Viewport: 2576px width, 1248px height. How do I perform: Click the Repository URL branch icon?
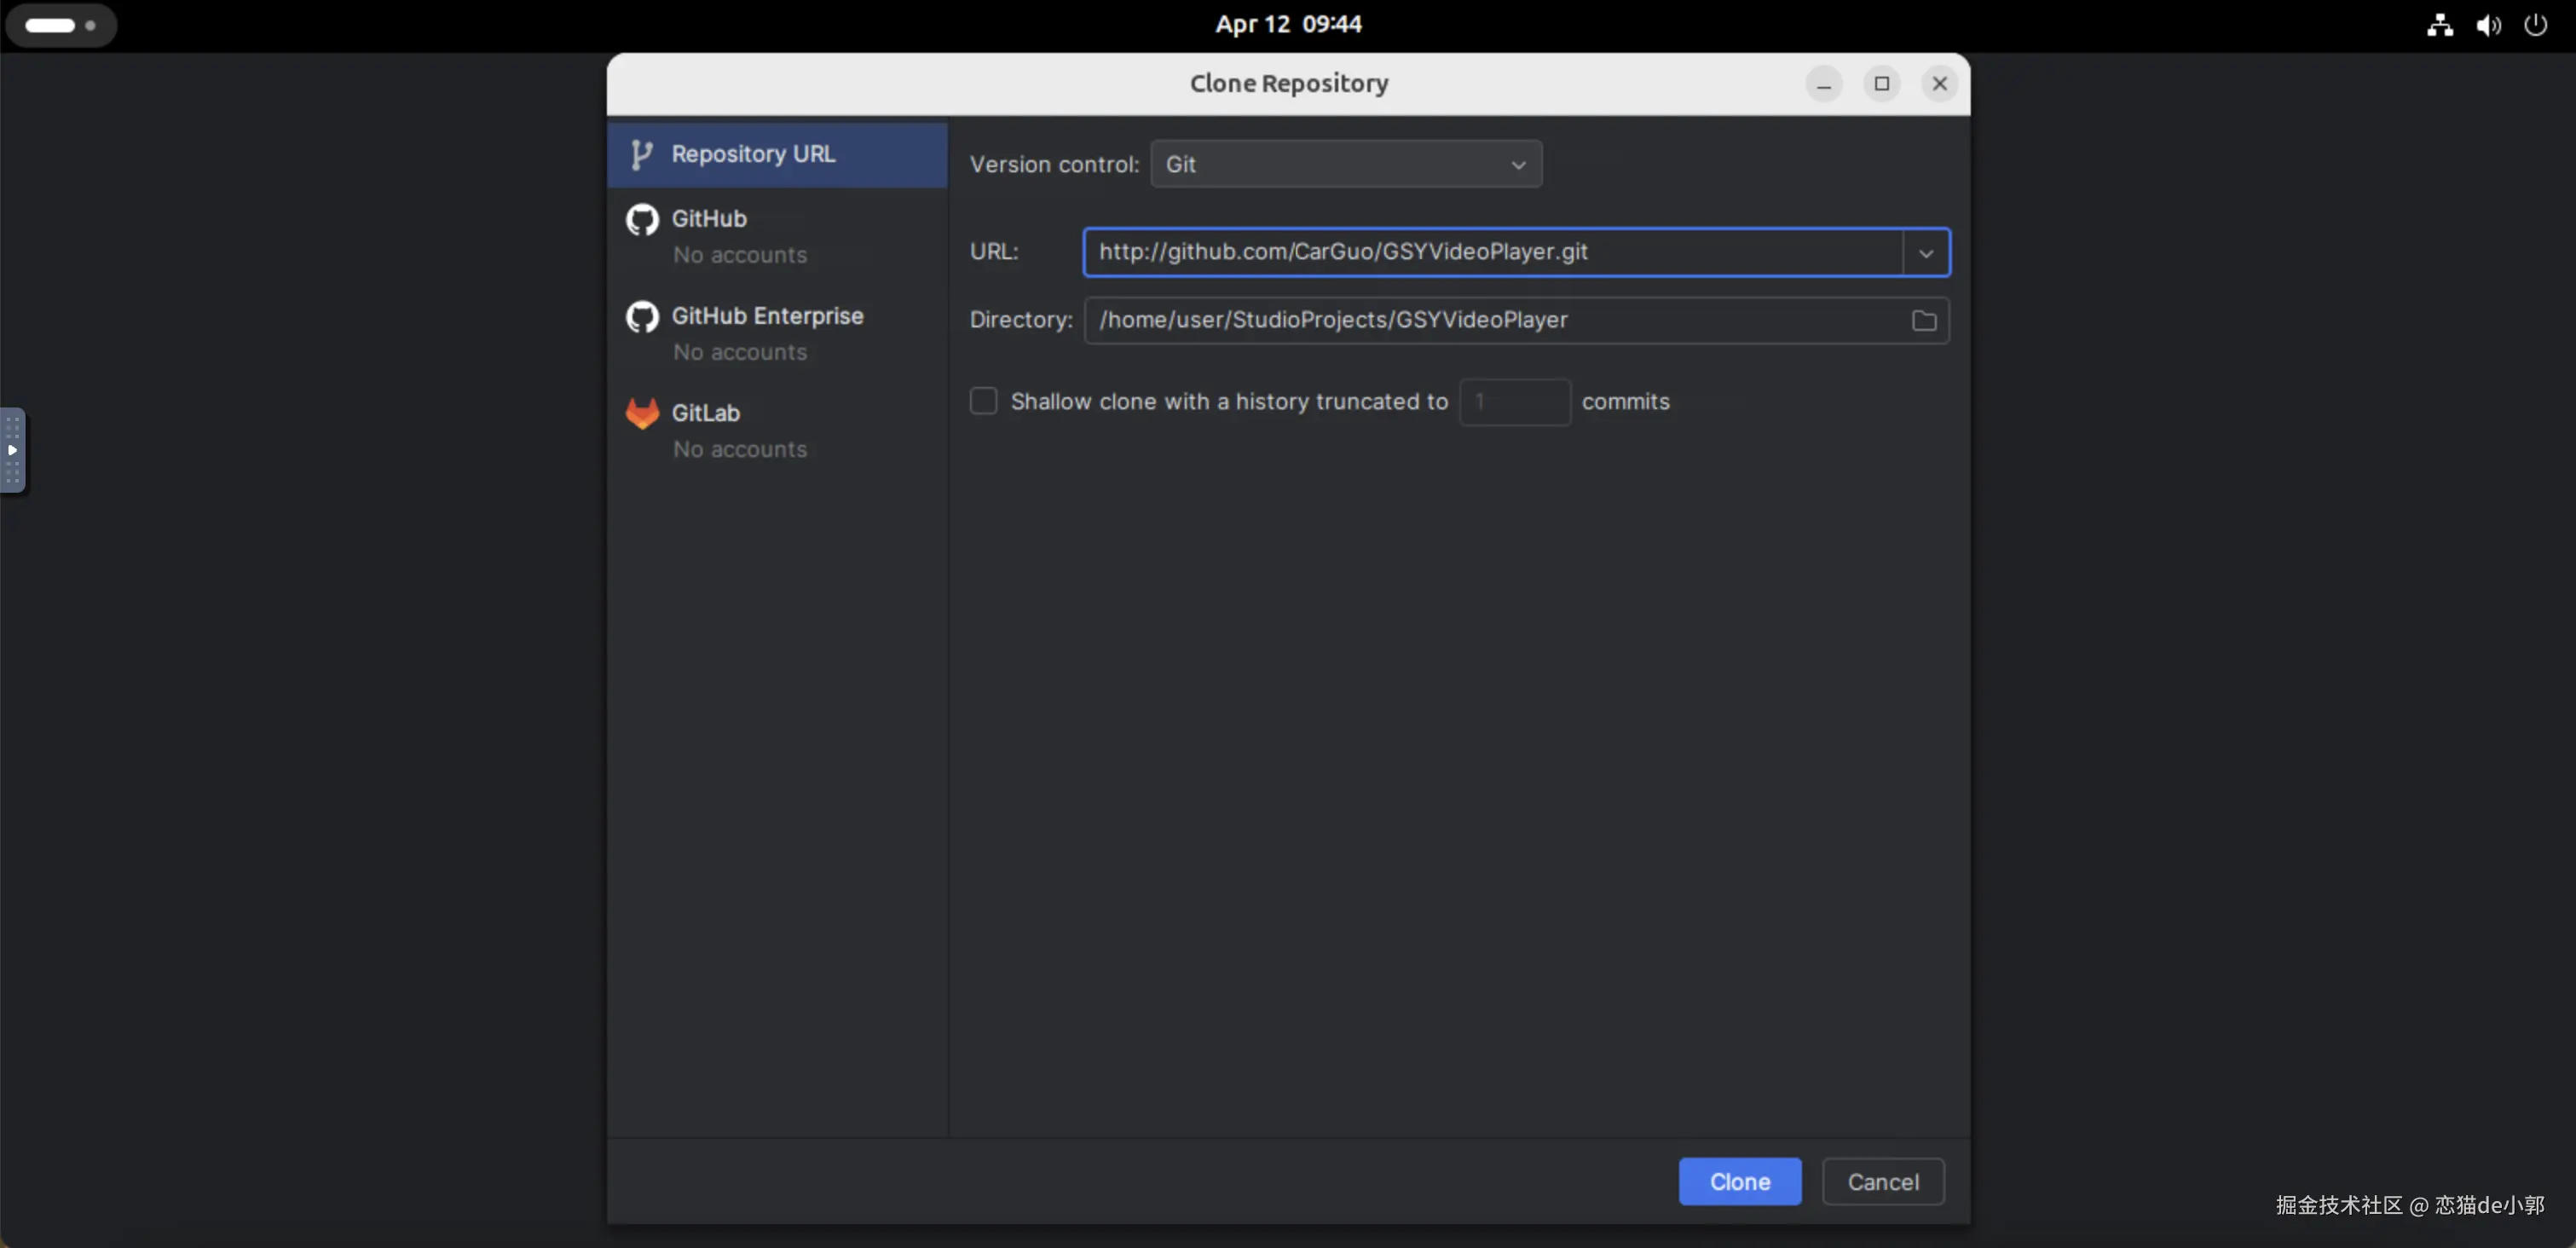click(x=641, y=154)
